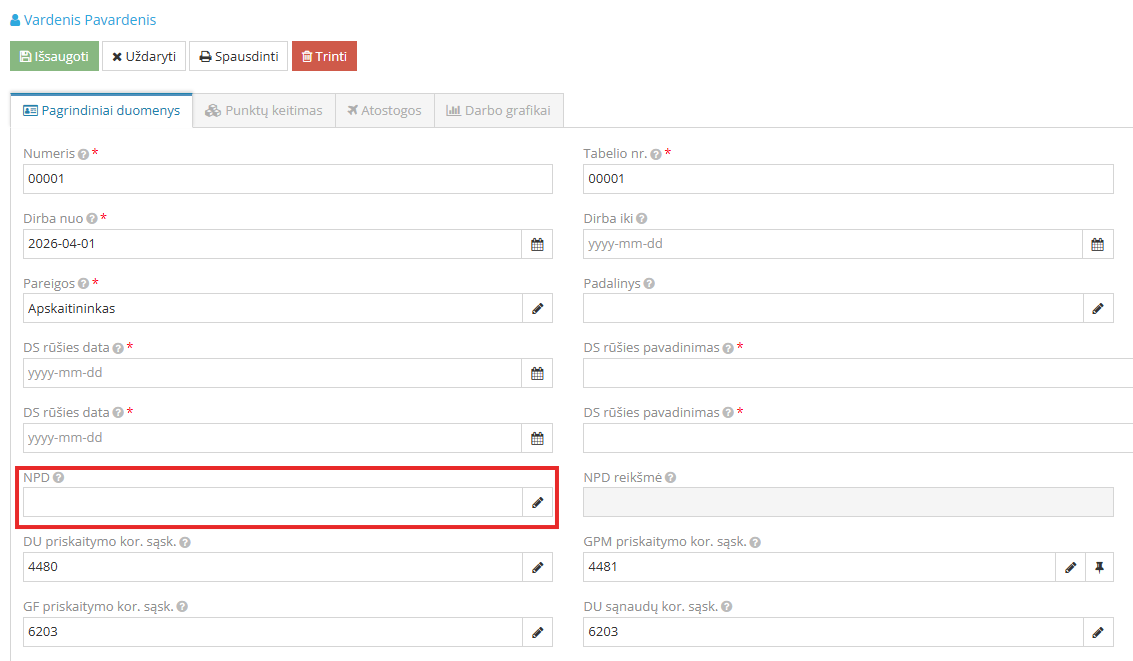Open calendar for lower DS rūšies data
The height and width of the screenshot is (661, 1133).
coord(537,438)
